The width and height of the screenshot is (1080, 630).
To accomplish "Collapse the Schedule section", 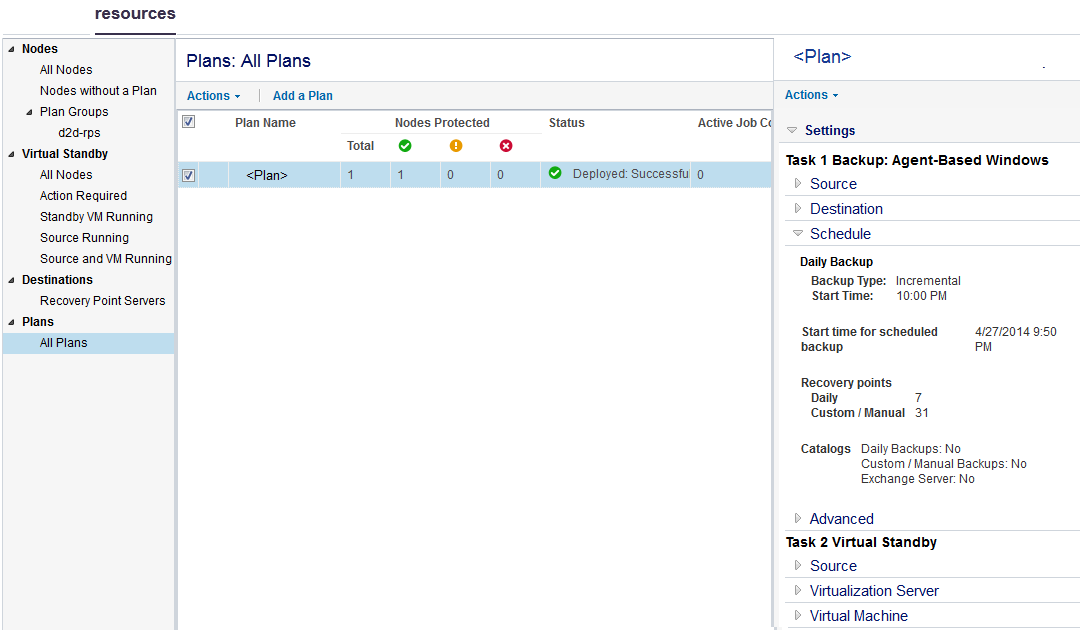I will tap(798, 234).
